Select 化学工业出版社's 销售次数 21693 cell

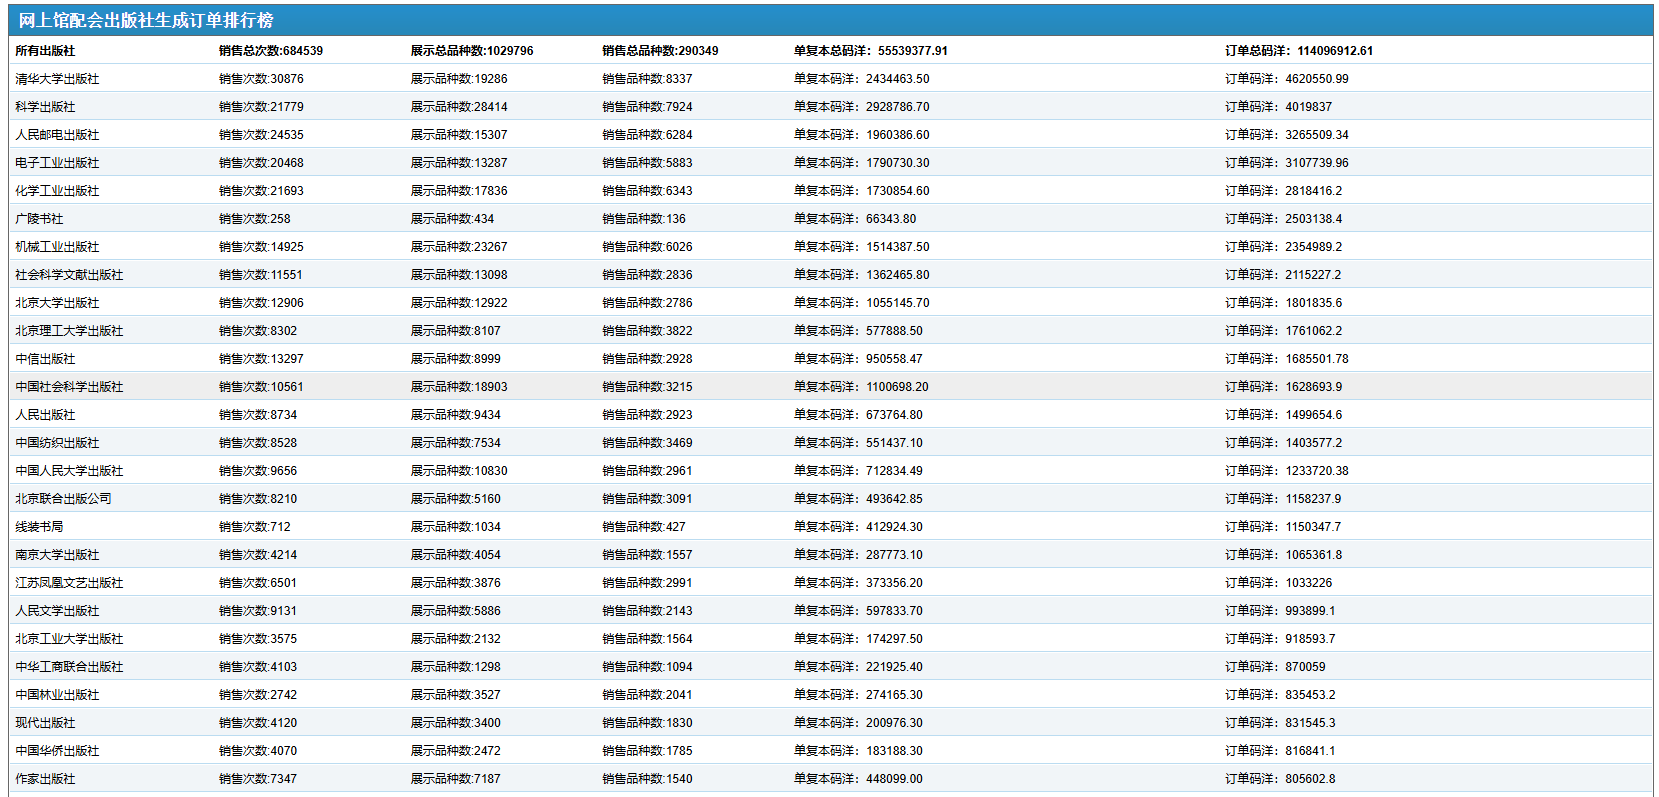click(x=261, y=191)
